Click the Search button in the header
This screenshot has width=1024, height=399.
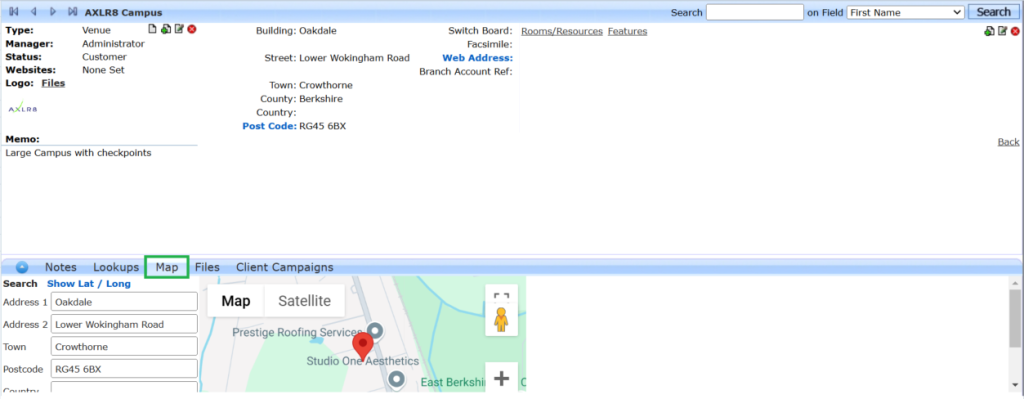tap(993, 12)
